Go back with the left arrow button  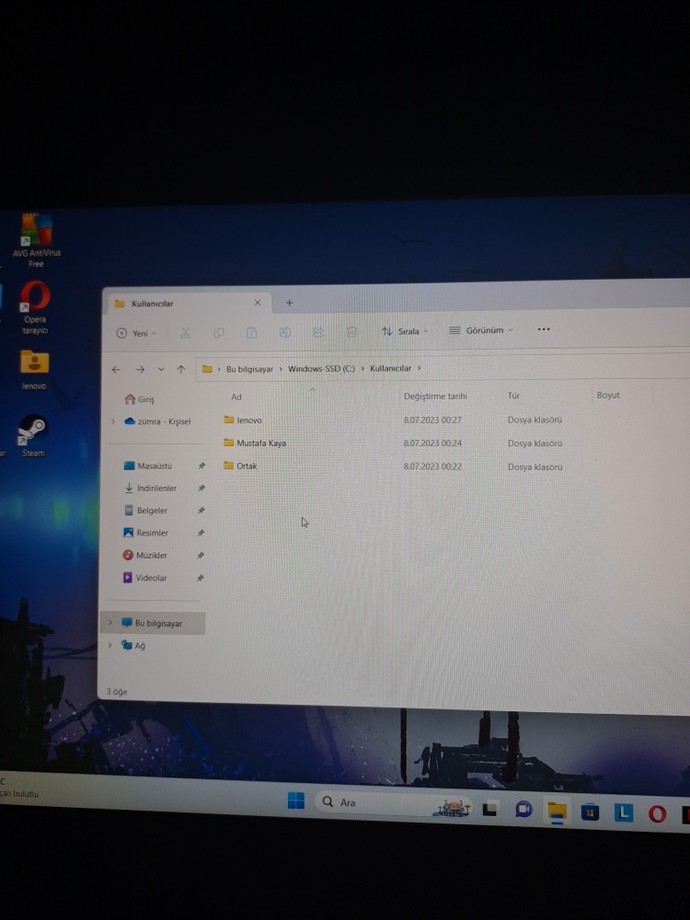(116, 370)
